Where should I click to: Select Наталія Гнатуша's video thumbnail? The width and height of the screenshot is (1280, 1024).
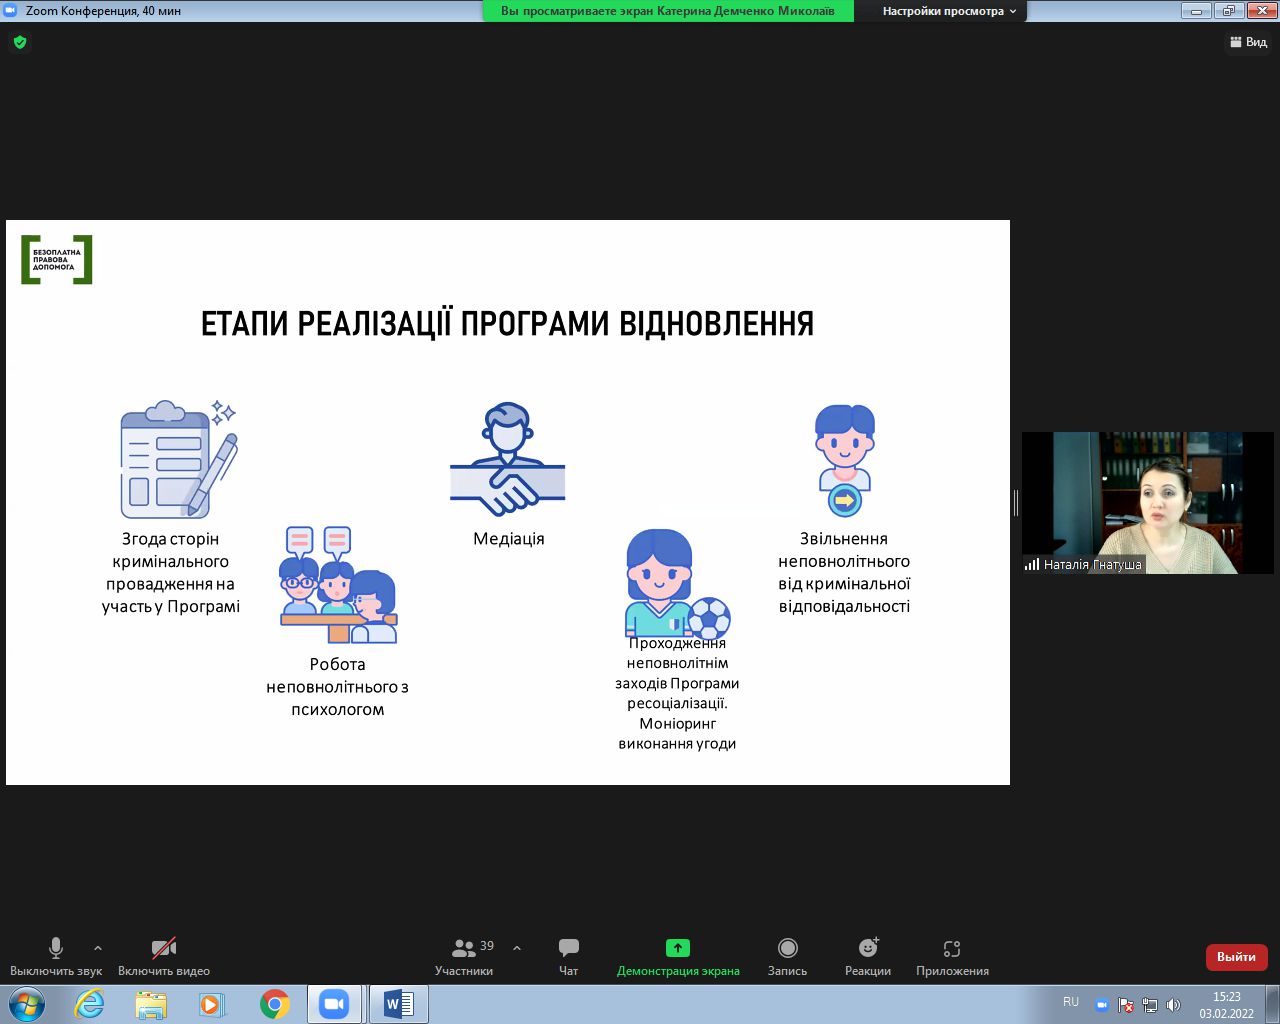1147,503
